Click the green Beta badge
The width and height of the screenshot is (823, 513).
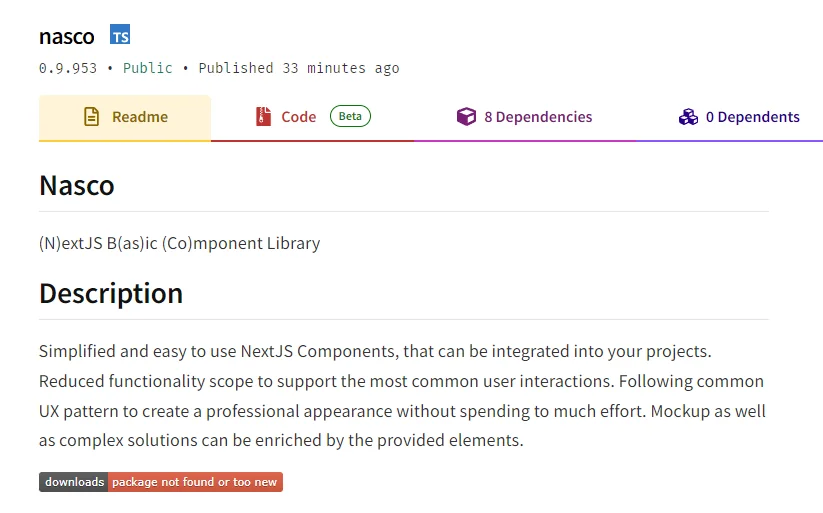(350, 116)
